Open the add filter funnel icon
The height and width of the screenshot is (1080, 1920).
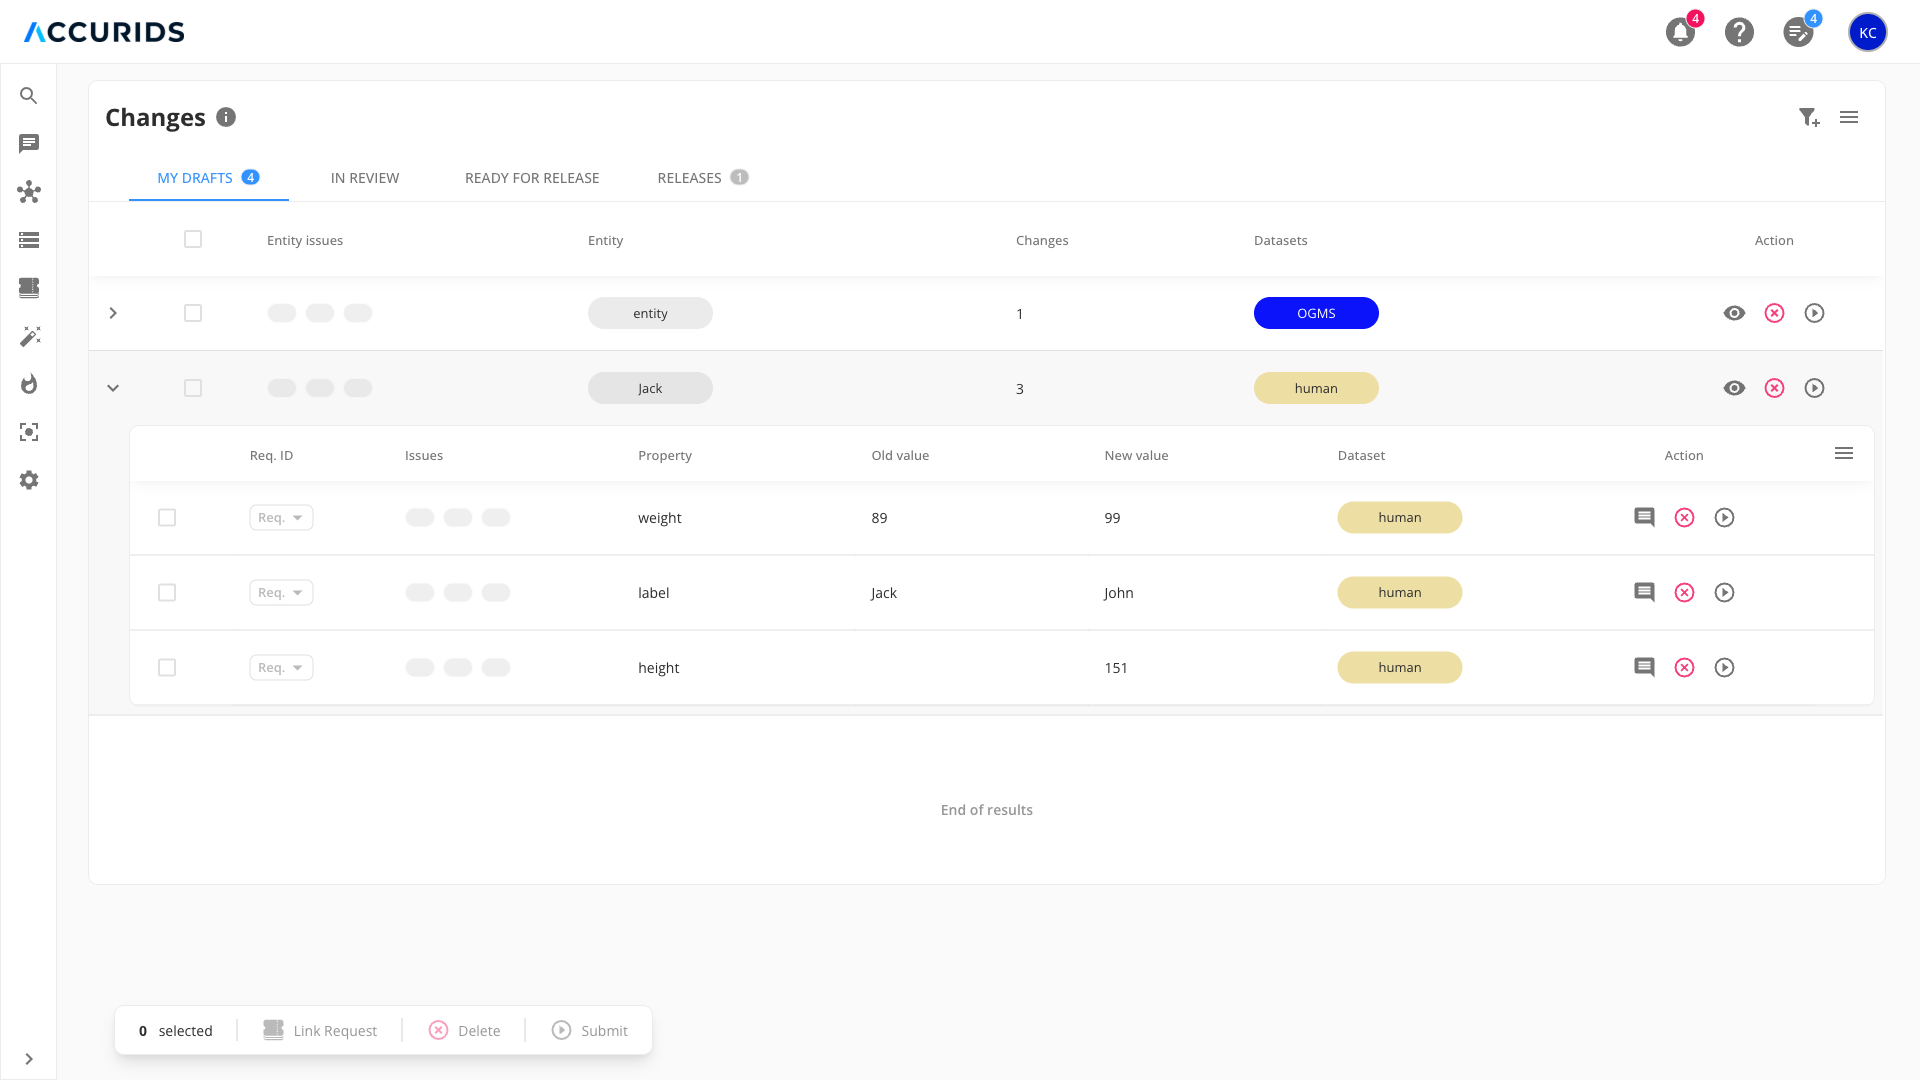coord(1808,118)
